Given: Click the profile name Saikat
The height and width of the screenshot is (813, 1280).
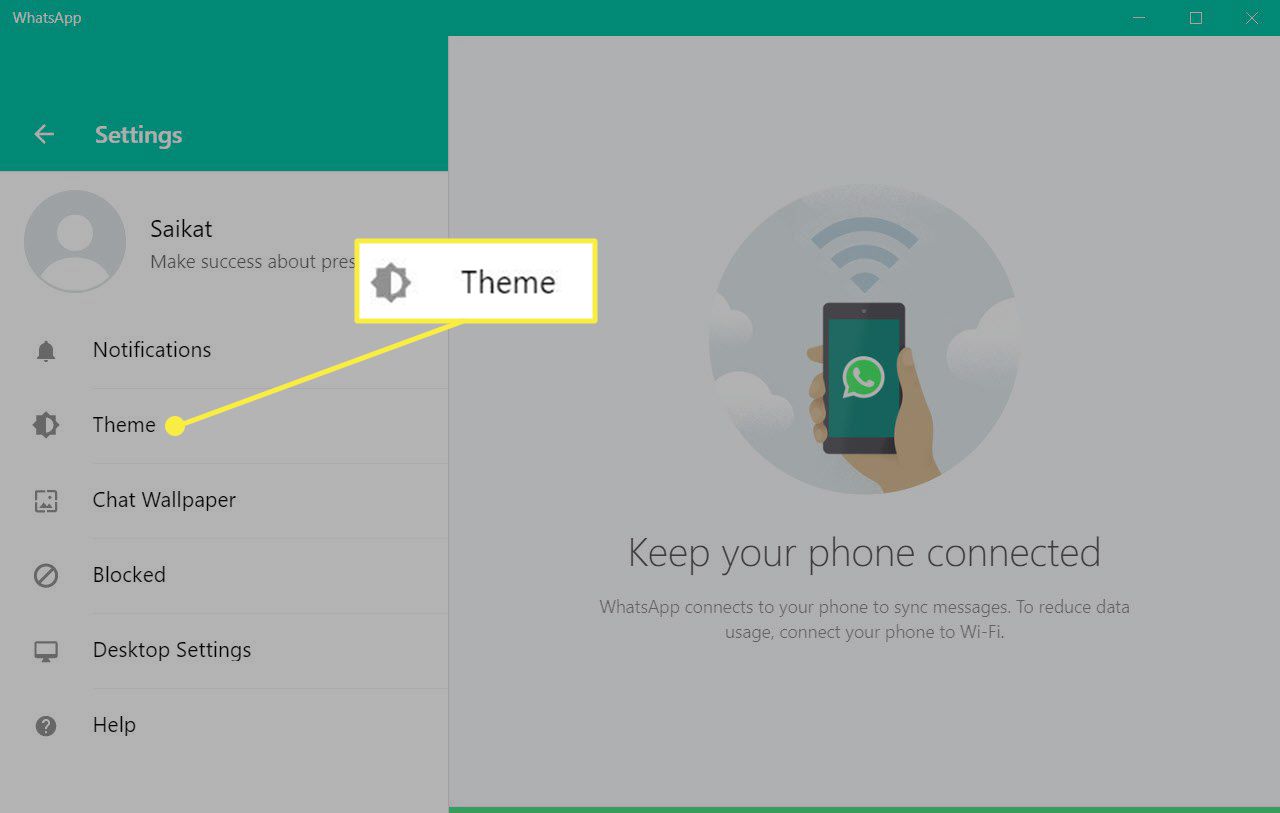Looking at the screenshot, I should point(181,229).
